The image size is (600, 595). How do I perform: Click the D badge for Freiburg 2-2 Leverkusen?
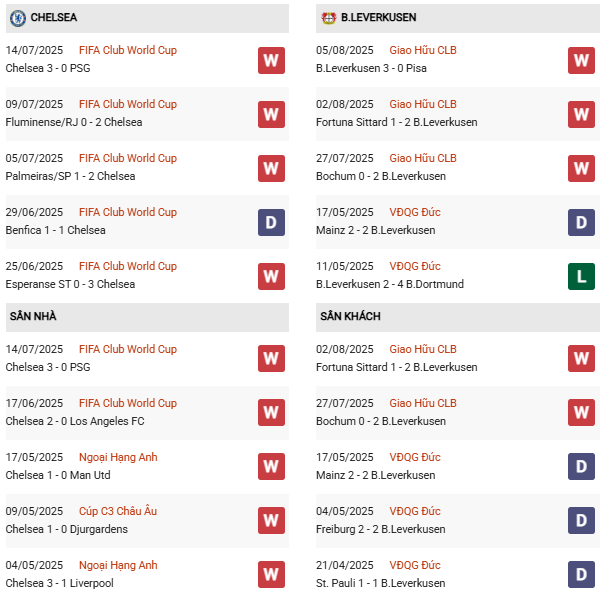tap(582, 520)
